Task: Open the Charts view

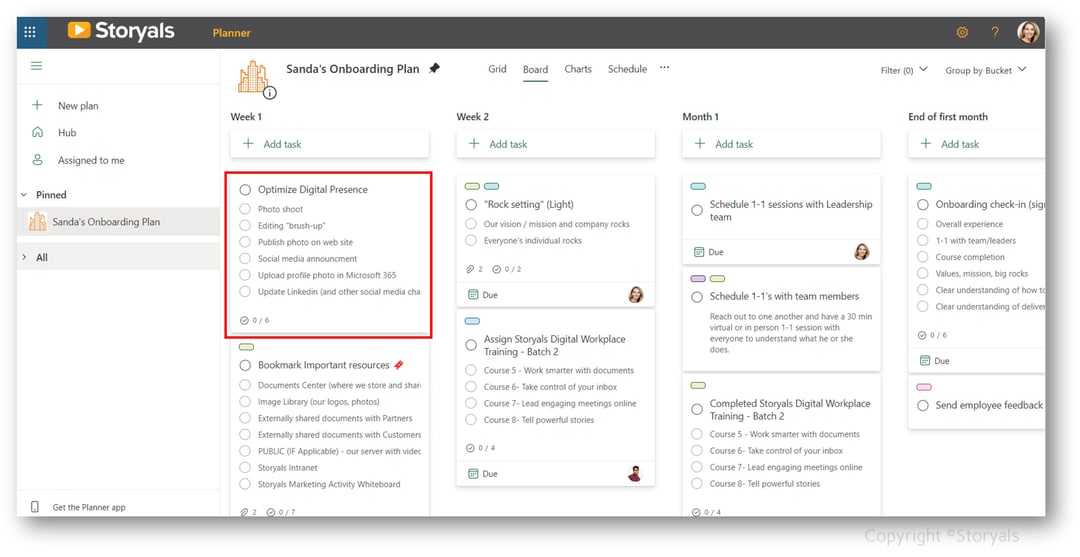Action: pyautogui.click(x=578, y=69)
